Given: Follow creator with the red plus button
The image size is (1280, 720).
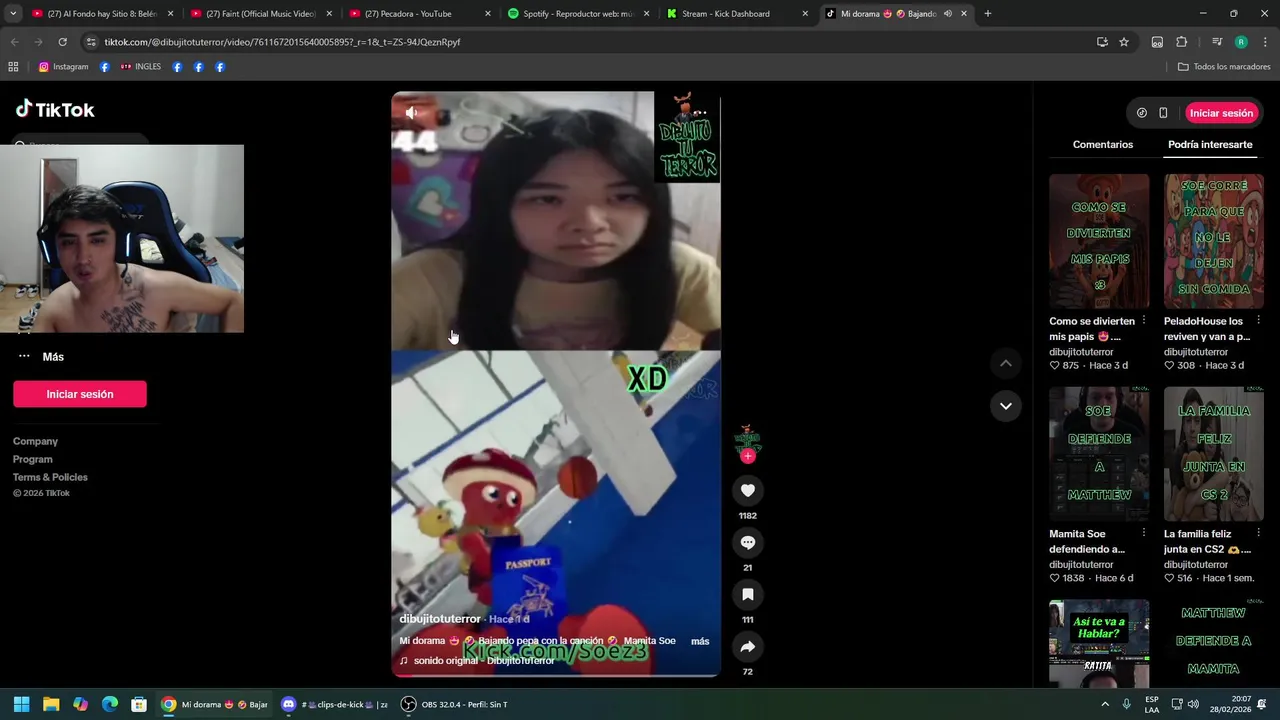Looking at the screenshot, I should point(747,456).
